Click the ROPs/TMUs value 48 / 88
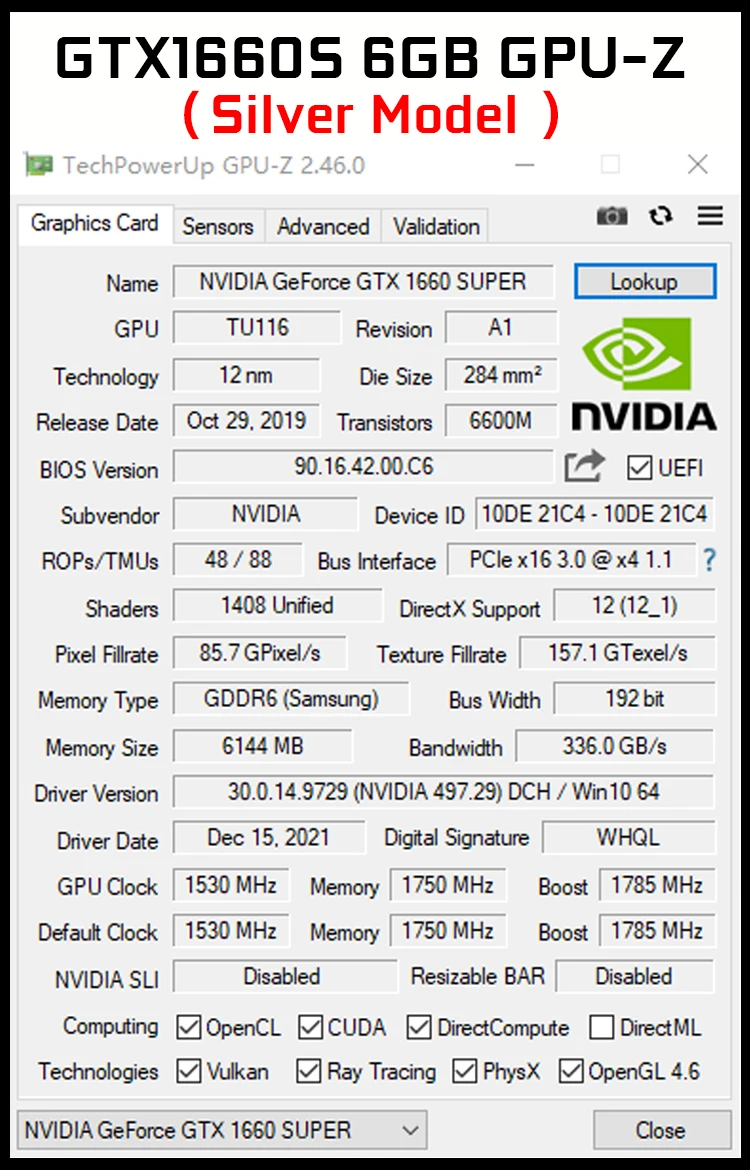This screenshot has width=750, height=1170. pyautogui.click(x=238, y=560)
